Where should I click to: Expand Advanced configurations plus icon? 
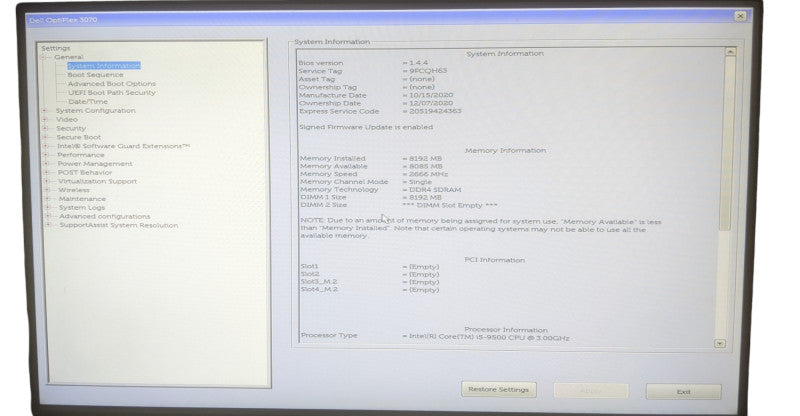(x=48, y=216)
